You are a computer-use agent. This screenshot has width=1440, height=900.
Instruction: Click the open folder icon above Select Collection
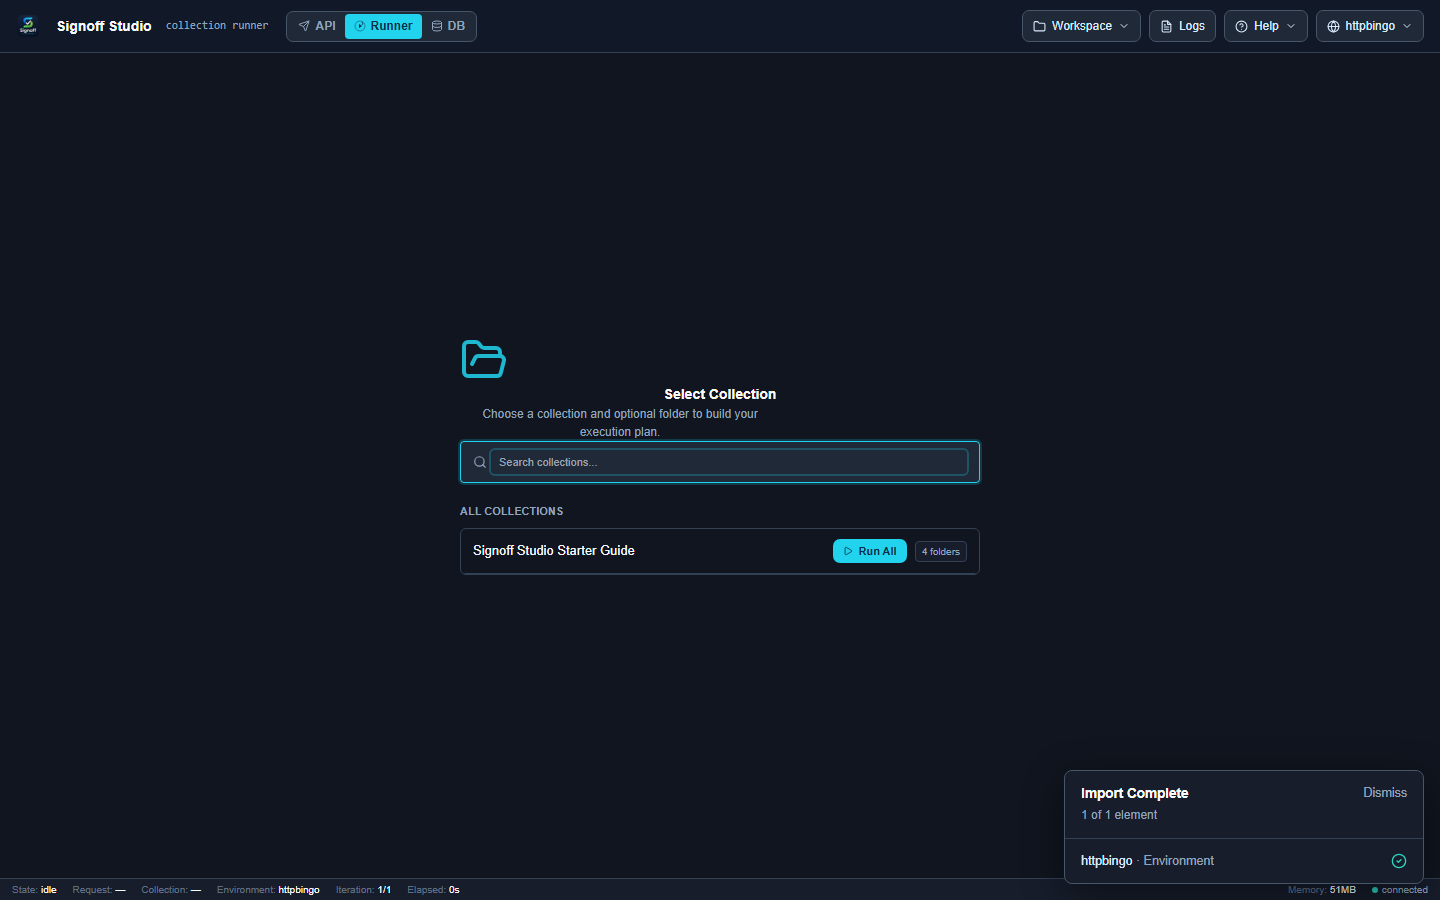click(x=484, y=359)
